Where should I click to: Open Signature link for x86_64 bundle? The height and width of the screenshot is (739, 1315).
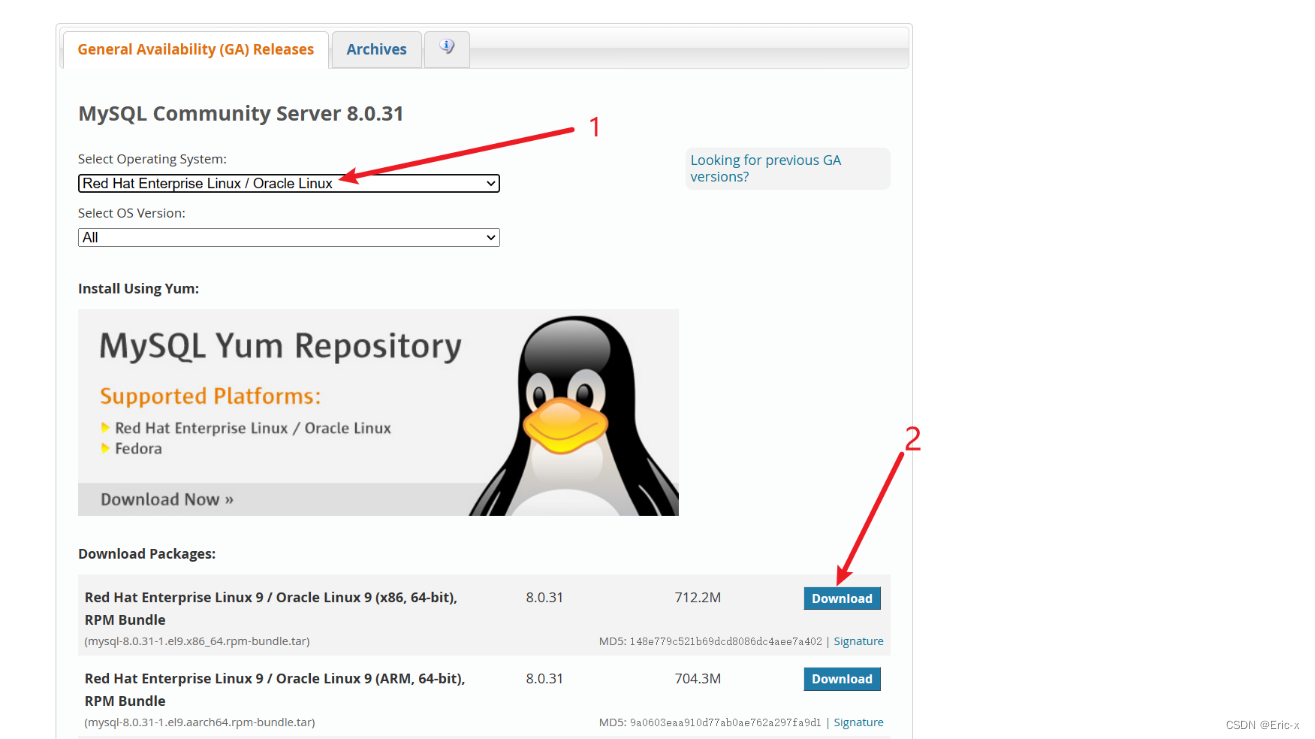[x=859, y=641]
